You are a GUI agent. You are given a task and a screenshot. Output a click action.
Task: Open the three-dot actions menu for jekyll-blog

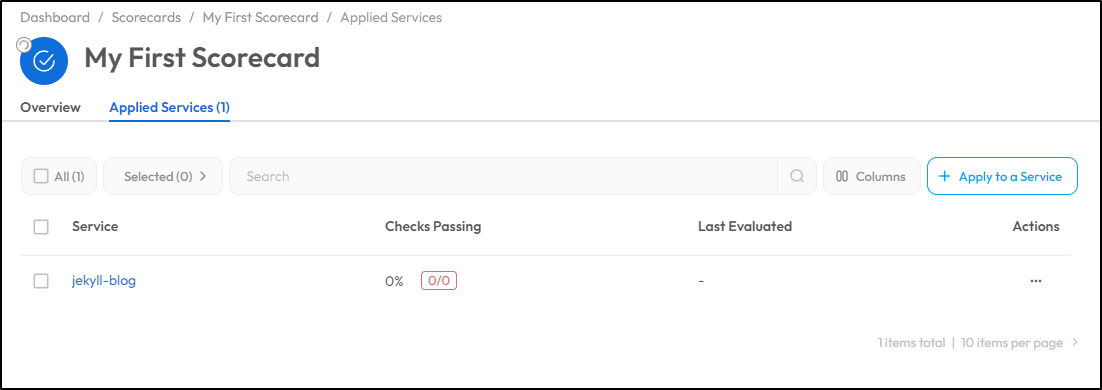[1035, 281]
